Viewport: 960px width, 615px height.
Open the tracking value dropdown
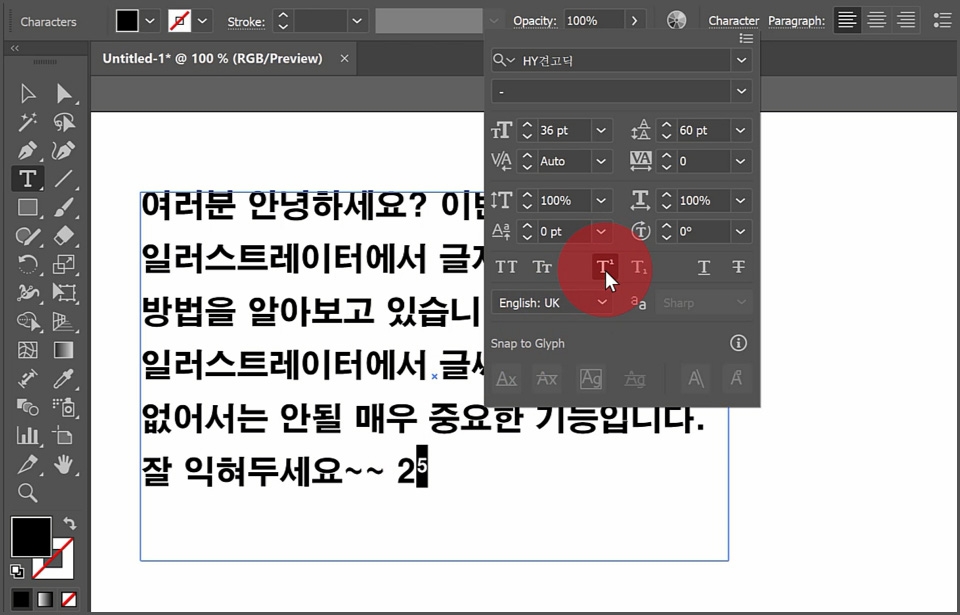(x=740, y=162)
